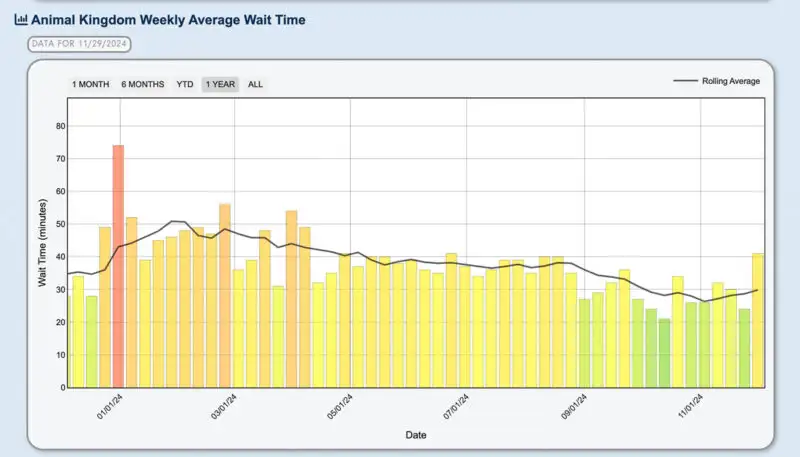
Task: Select the 6 MONTHS range button
Action: click(143, 84)
